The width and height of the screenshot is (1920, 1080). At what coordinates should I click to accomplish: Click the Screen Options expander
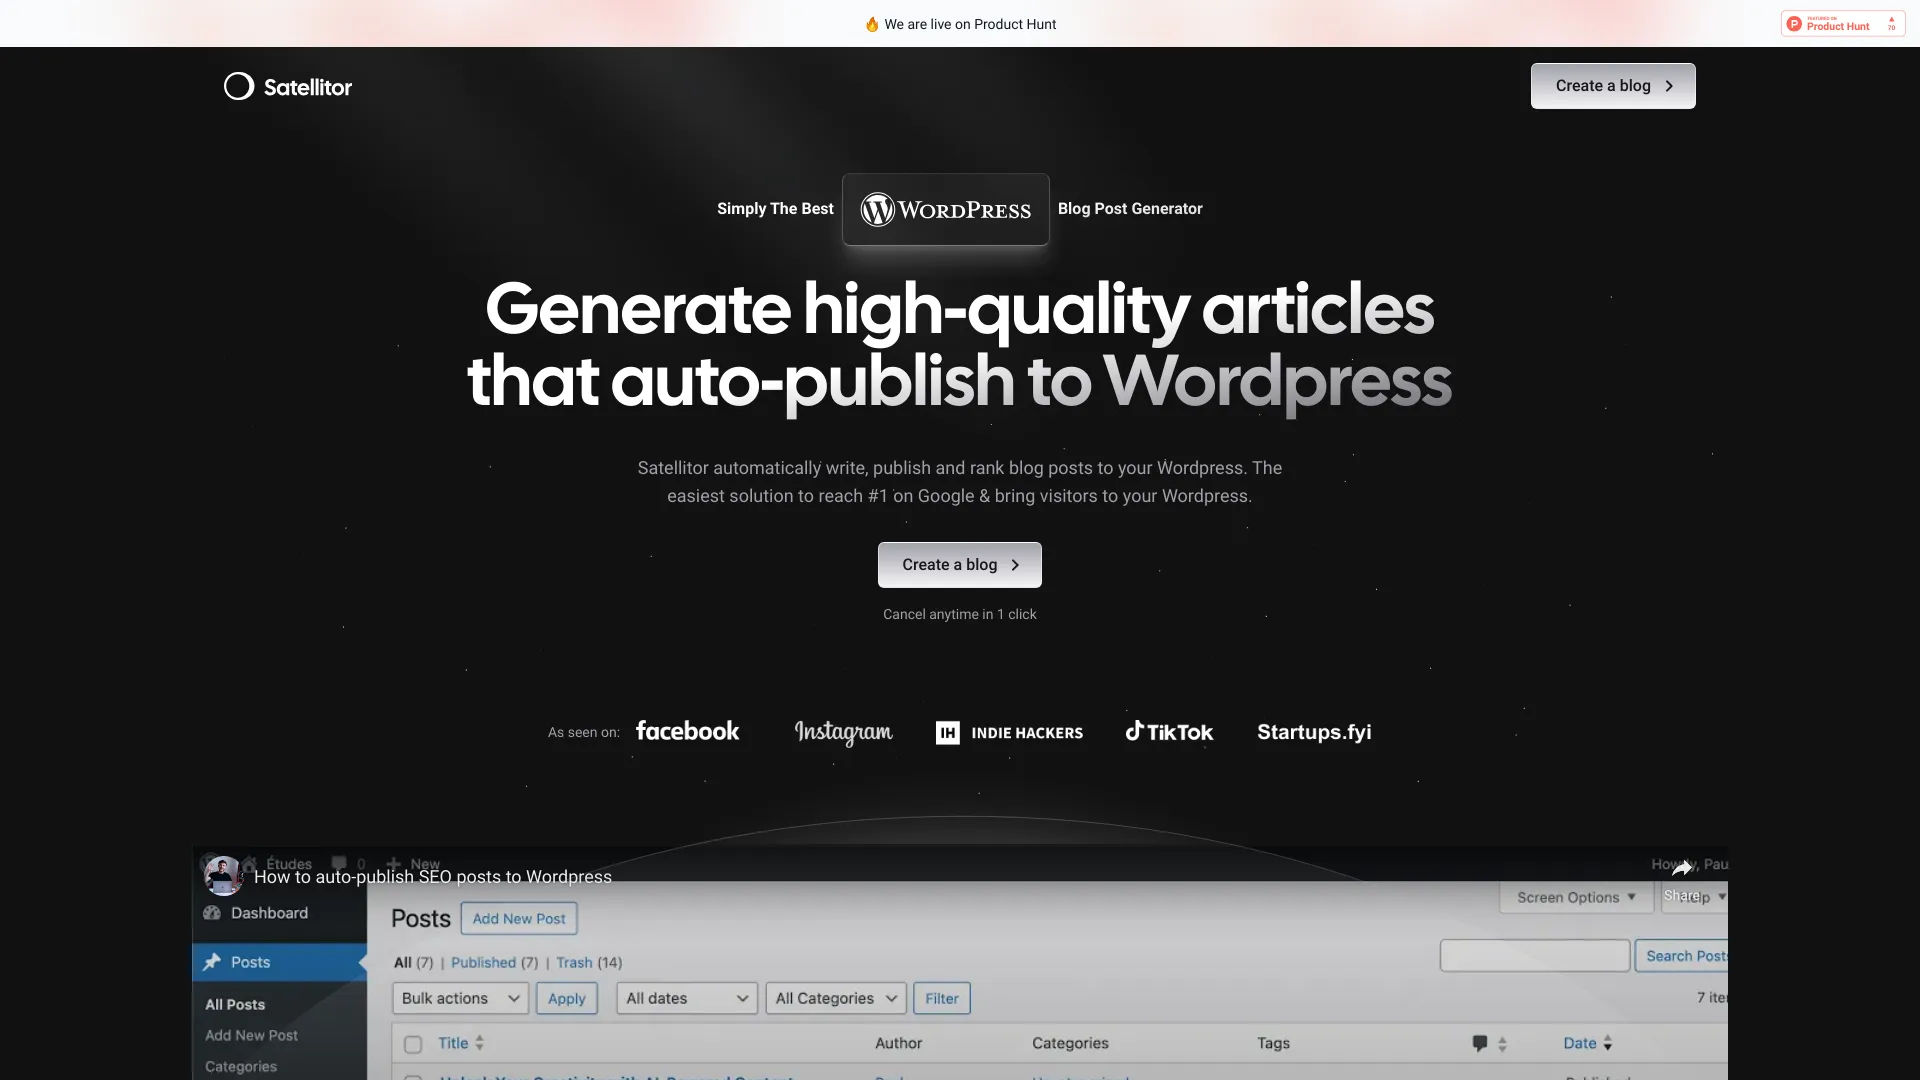click(1573, 898)
